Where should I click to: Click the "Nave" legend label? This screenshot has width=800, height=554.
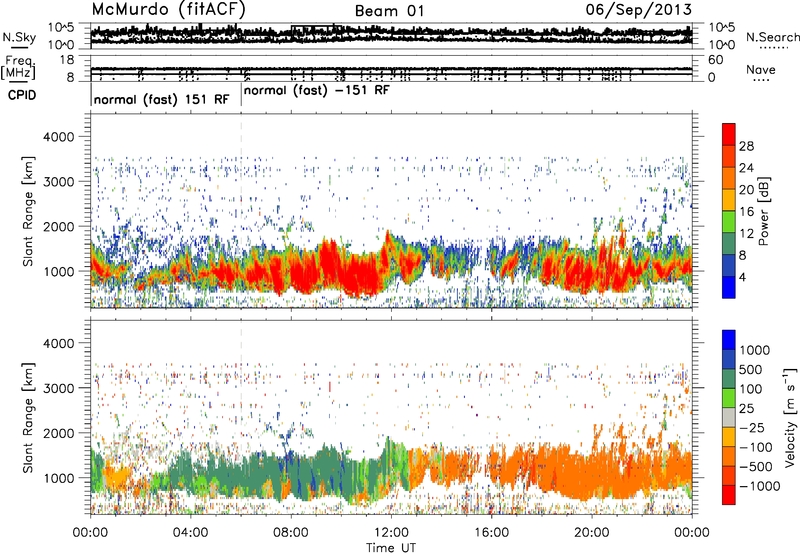(x=761, y=69)
